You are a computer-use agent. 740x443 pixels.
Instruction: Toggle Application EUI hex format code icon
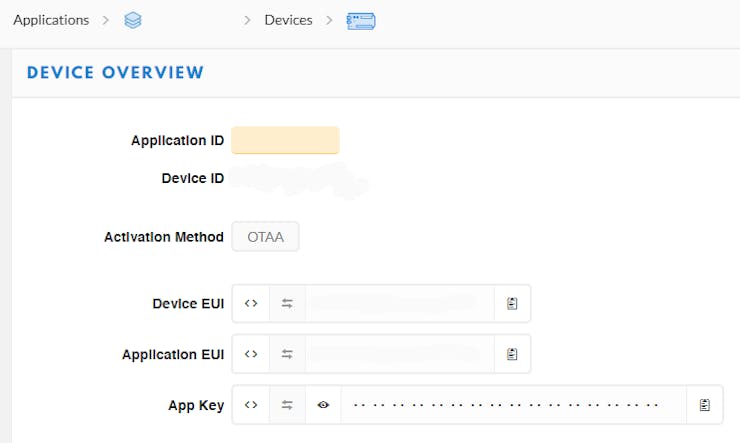point(251,354)
